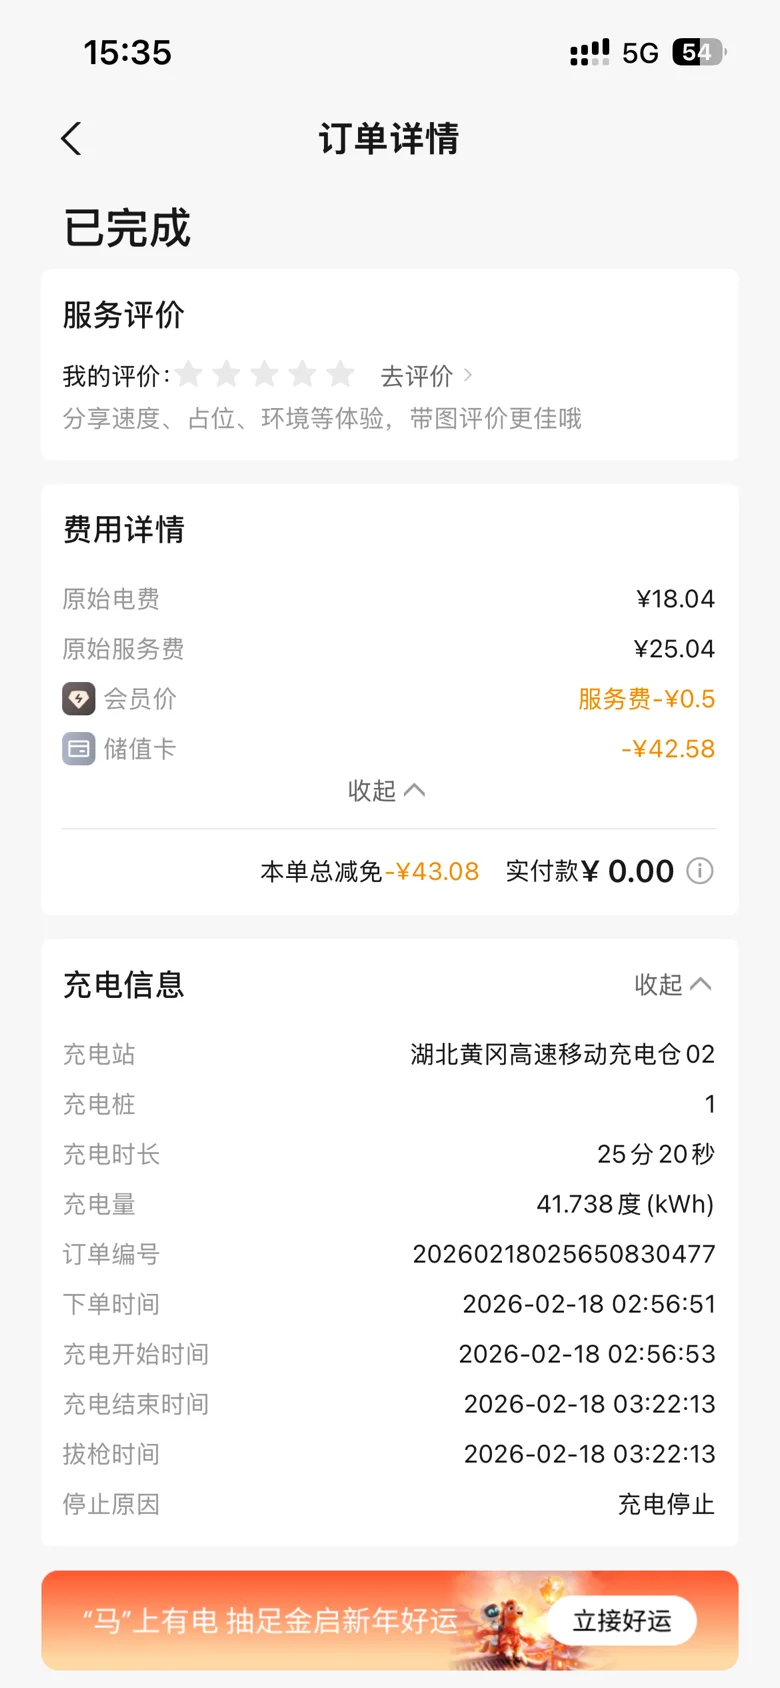Tap the order number value

tap(564, 1254)
